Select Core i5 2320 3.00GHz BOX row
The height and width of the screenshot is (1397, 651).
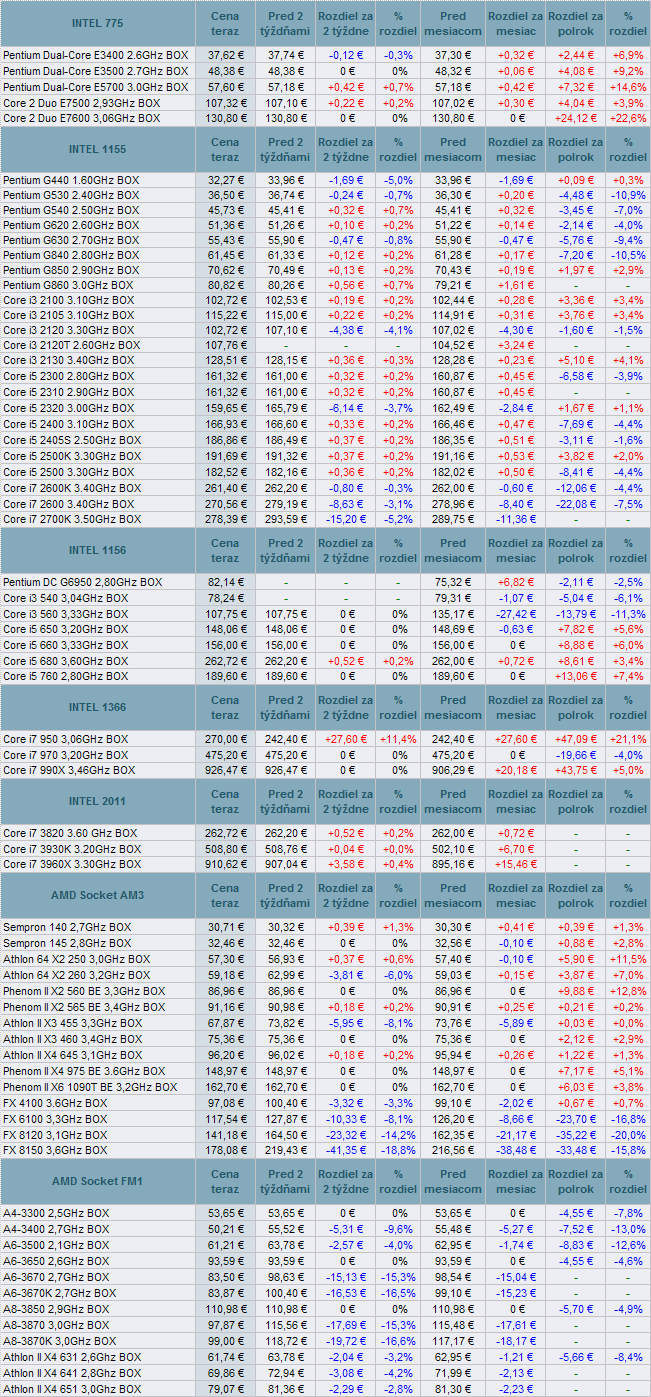pos(325,408)
